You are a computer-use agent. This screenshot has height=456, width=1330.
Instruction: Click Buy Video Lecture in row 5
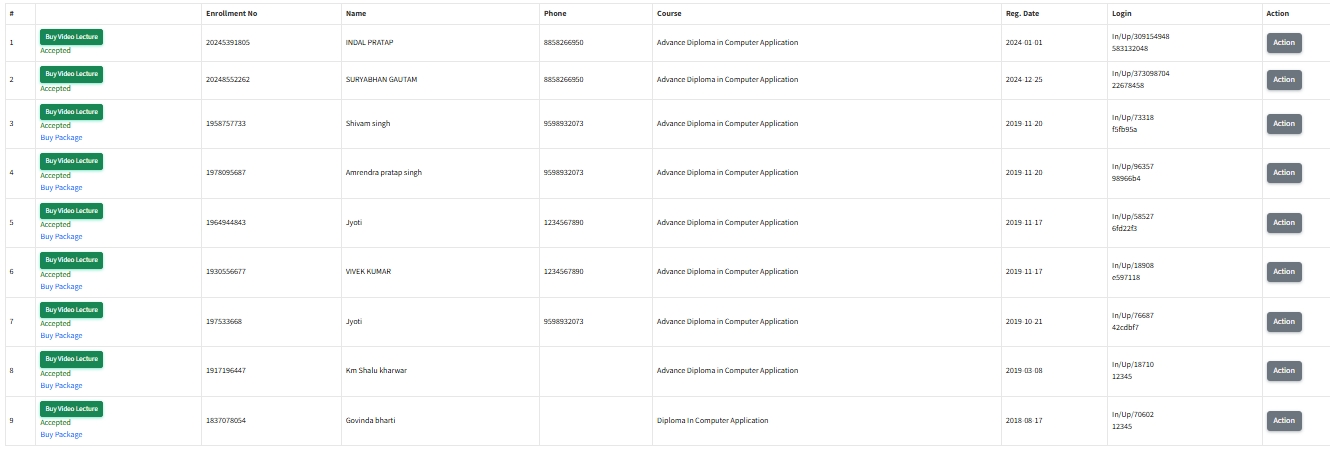tap(71, 210)
